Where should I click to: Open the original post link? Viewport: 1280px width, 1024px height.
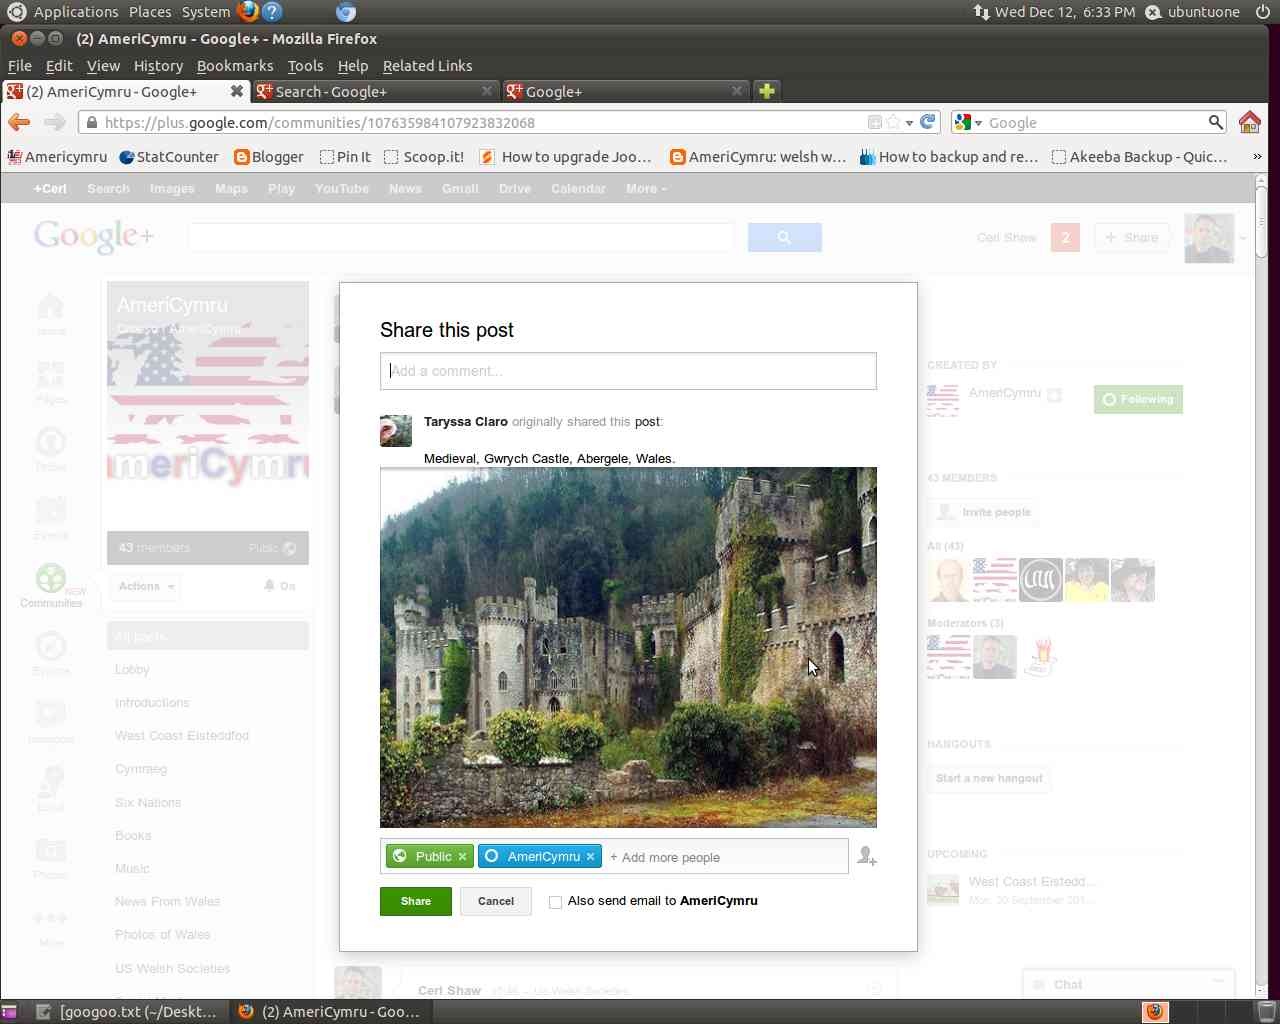[x=647, y=422]
